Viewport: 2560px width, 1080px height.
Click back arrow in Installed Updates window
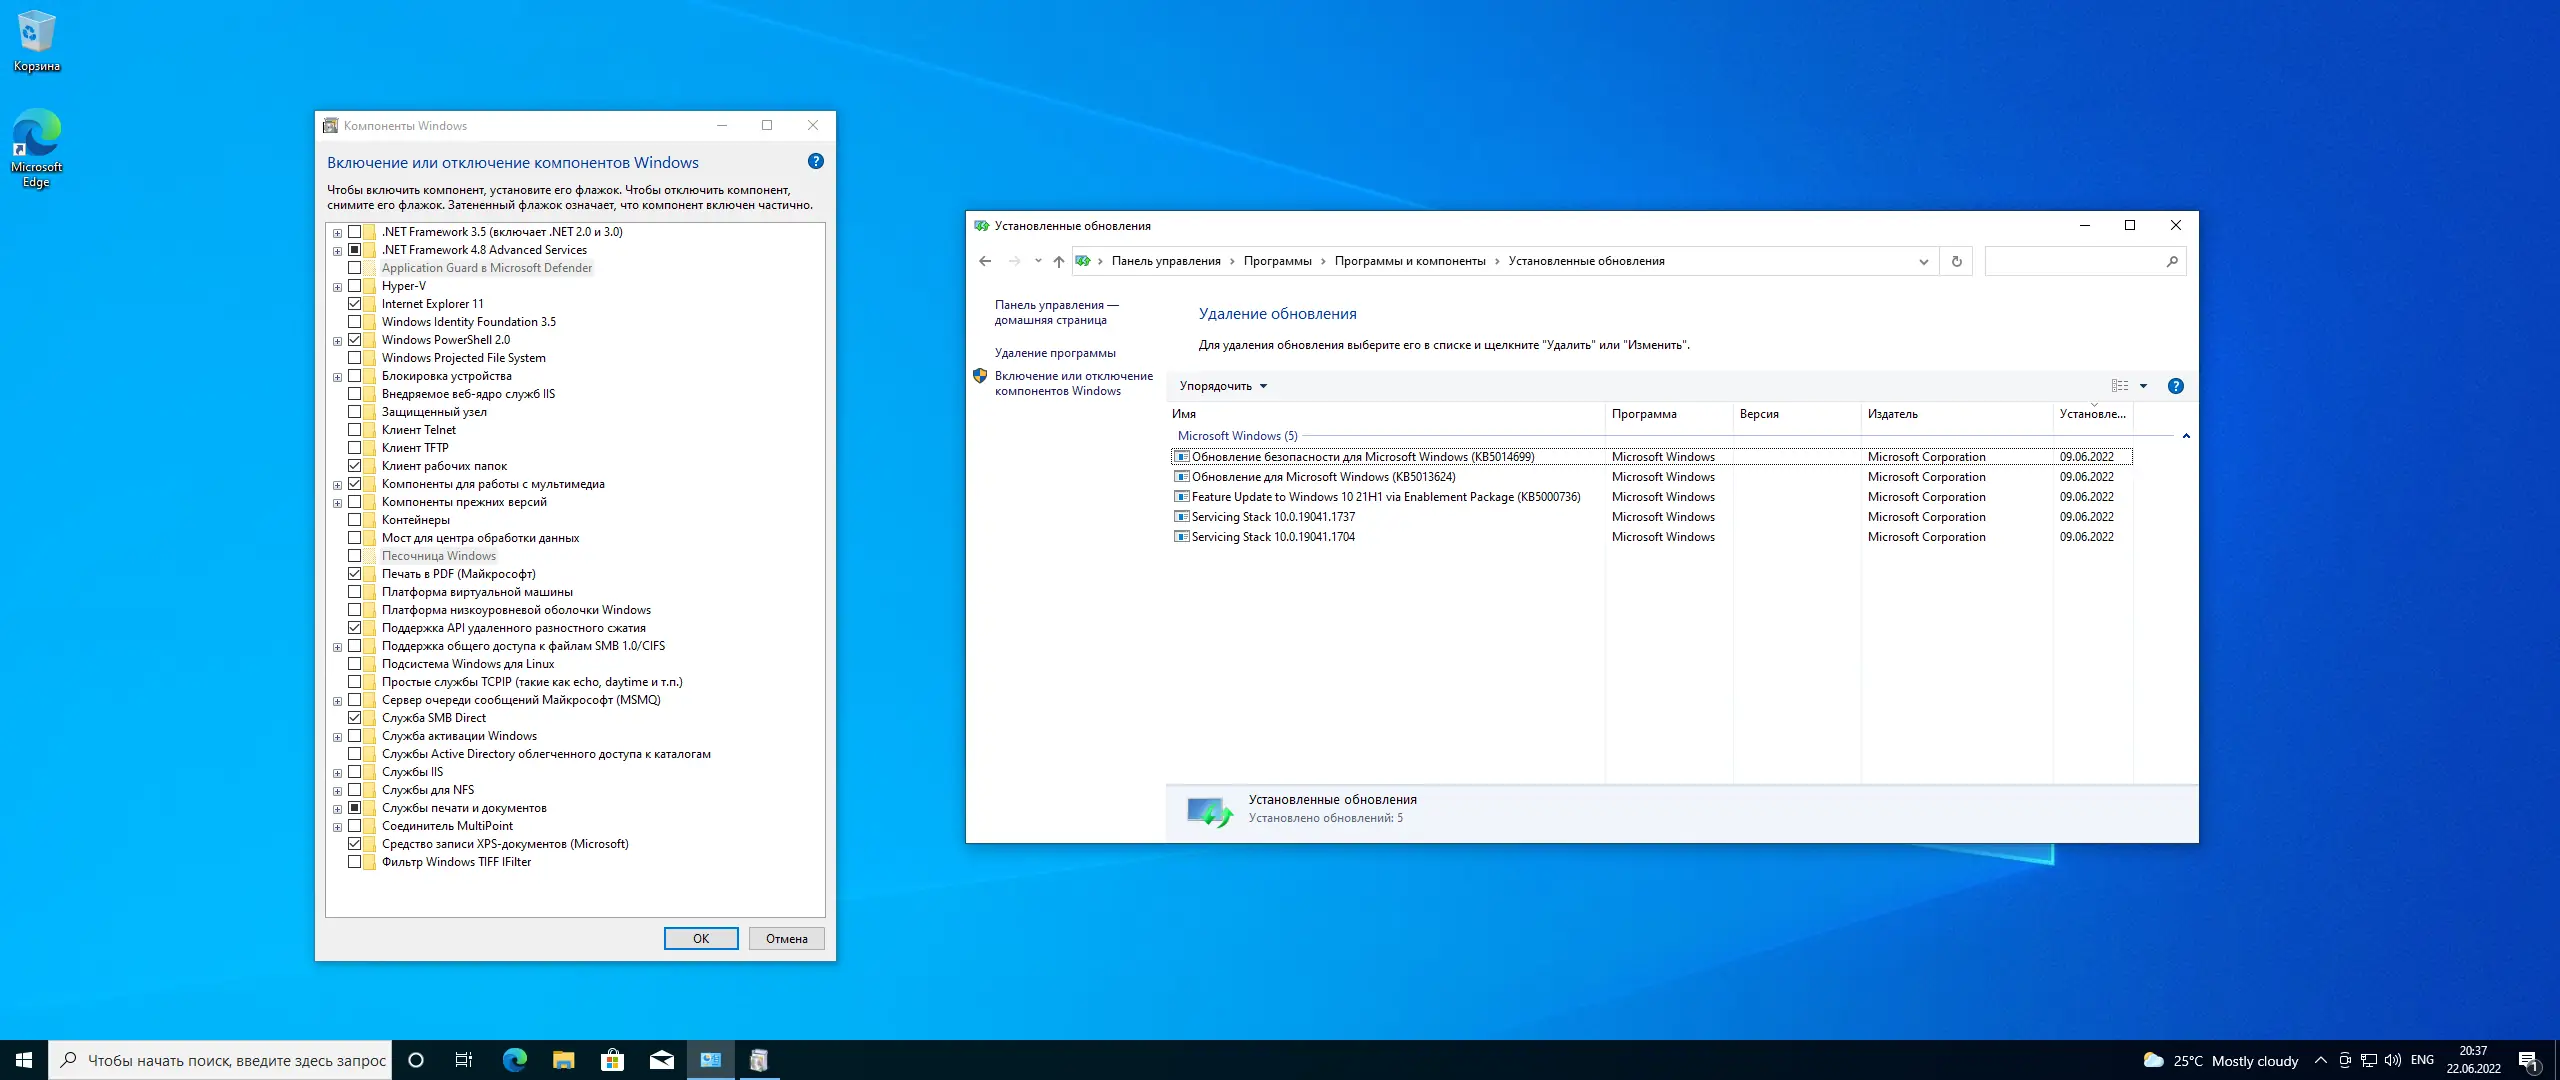(x=985, y=261)
